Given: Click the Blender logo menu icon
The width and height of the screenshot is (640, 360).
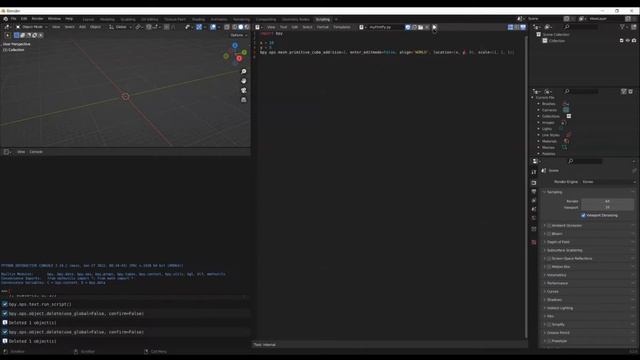Looking at the screenshot, I should pos(5,19).
